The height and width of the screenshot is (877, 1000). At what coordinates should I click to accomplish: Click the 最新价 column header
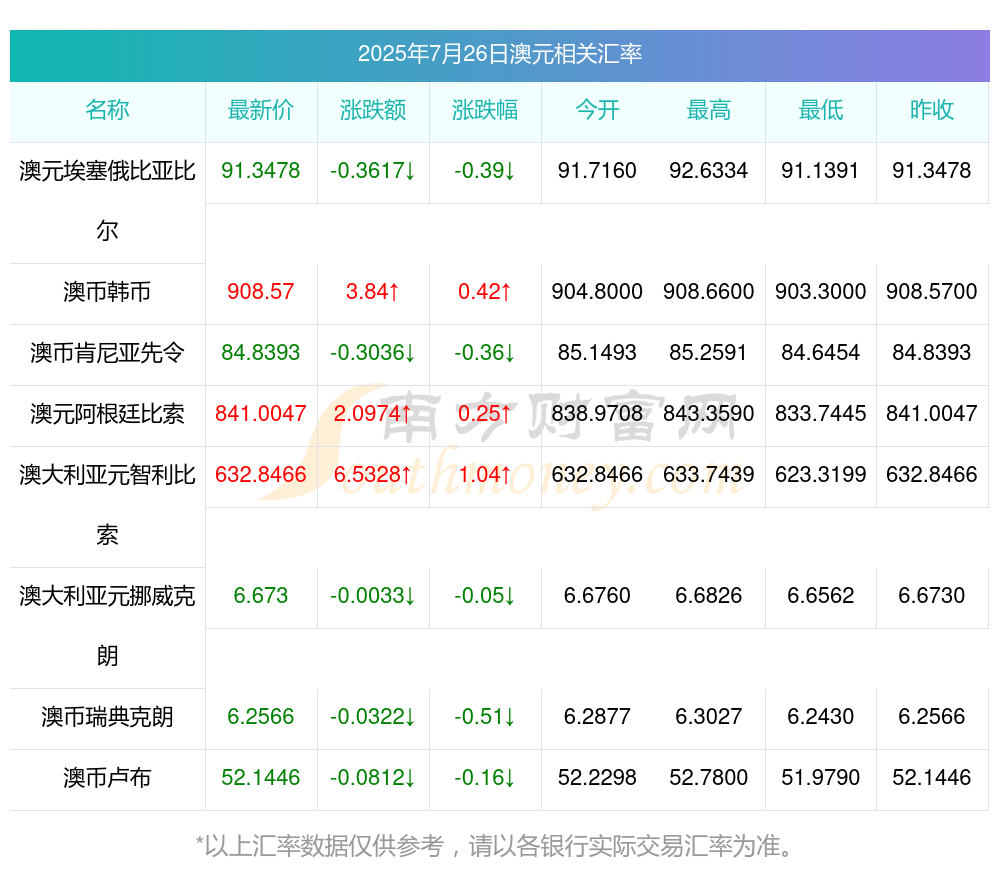click(x=261, y=110)
